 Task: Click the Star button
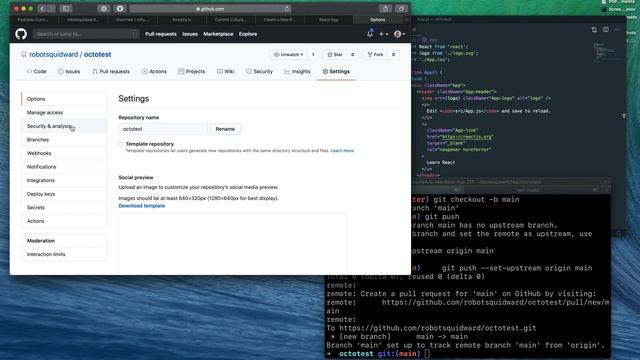tap(335, 54)
